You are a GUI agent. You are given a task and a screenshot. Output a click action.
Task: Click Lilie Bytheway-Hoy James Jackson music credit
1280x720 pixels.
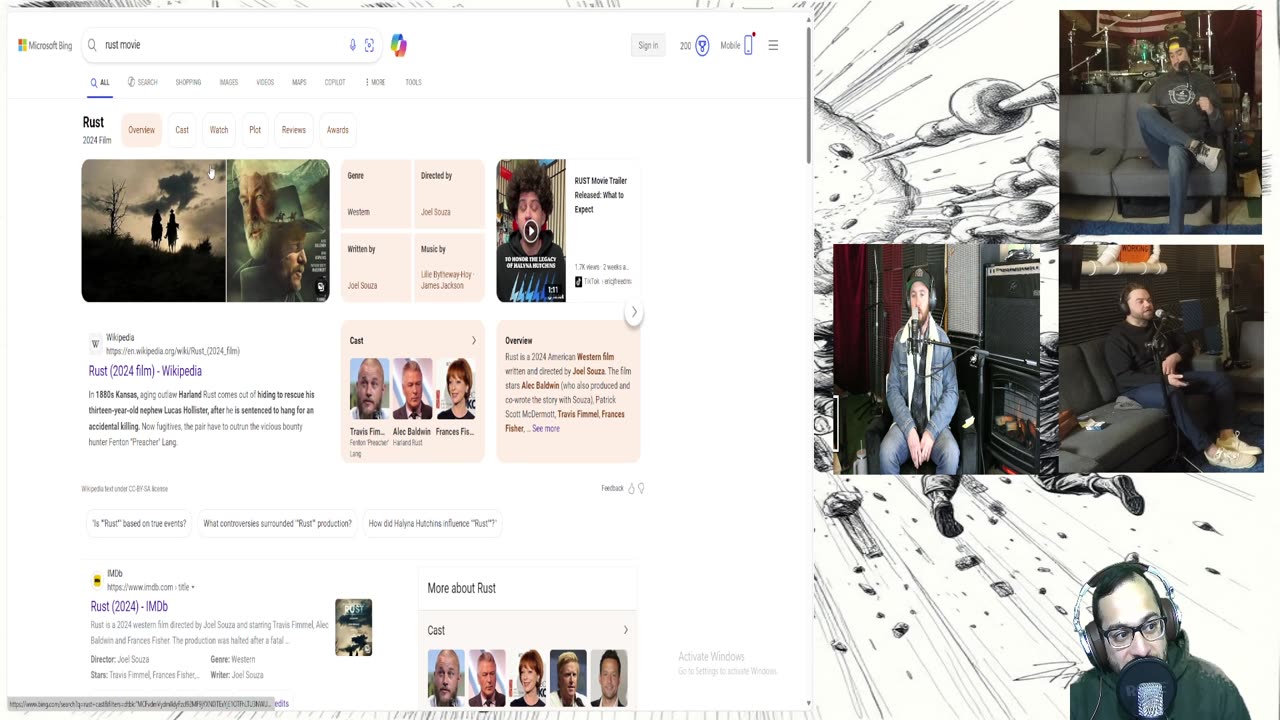446,280
